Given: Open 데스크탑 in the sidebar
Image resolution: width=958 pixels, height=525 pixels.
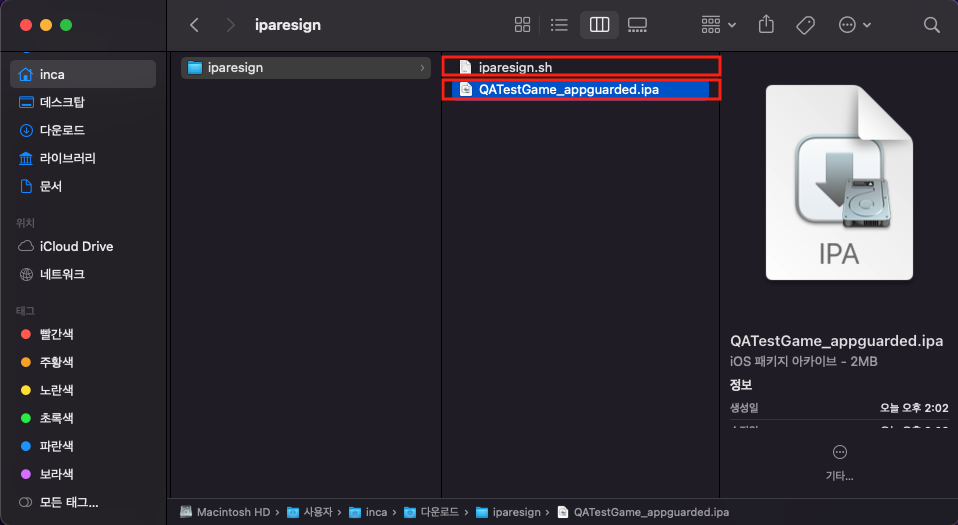Looking at the screenshot, I should click(x=62, y=102).
